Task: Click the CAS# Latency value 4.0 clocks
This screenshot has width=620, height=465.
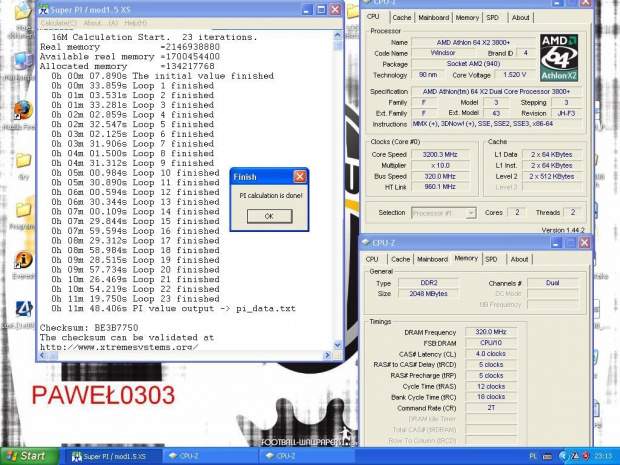Action: coord(491,354)
